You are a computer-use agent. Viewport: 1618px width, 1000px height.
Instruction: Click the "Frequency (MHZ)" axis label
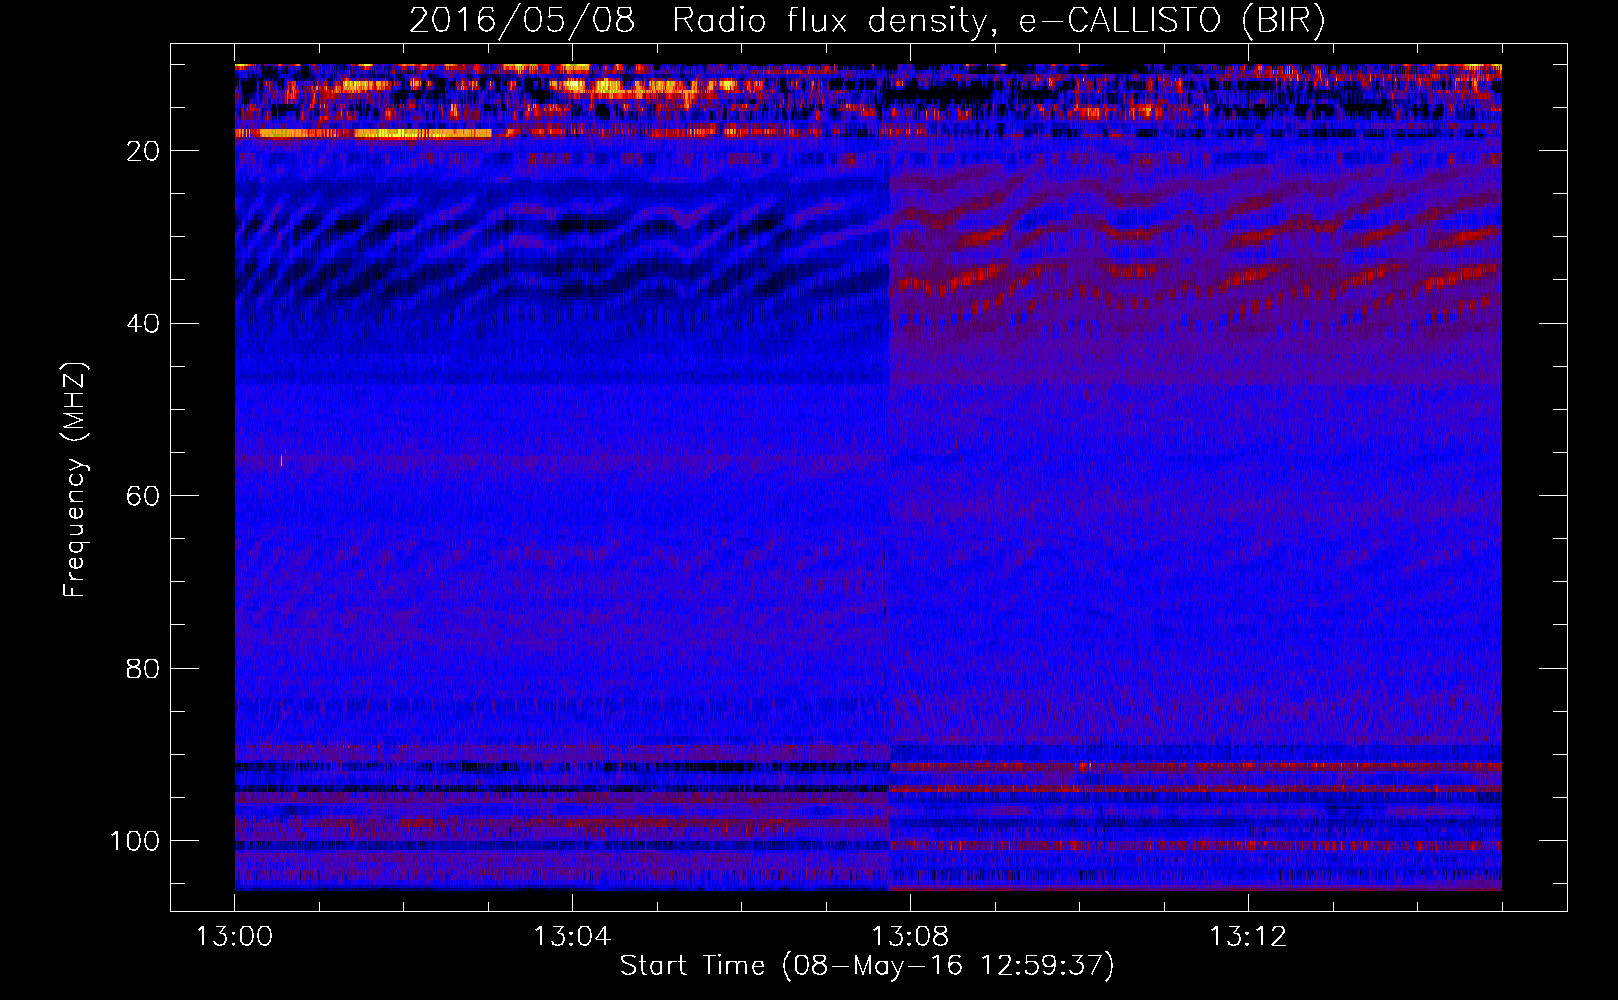tap(75, 479)
